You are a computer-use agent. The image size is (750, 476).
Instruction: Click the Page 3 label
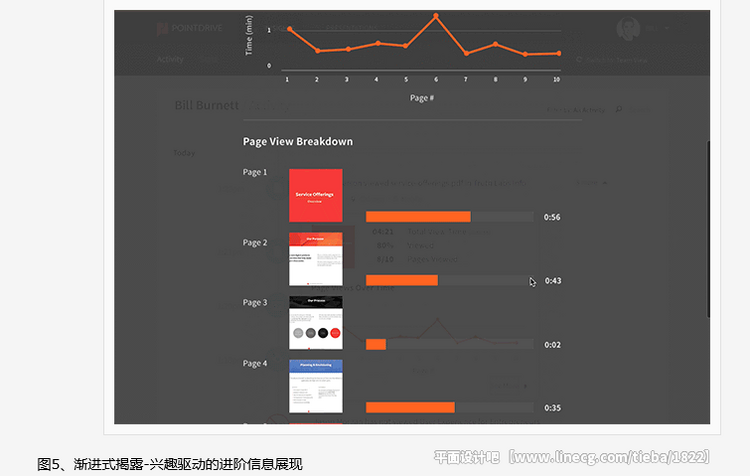(x=255, y=302)
